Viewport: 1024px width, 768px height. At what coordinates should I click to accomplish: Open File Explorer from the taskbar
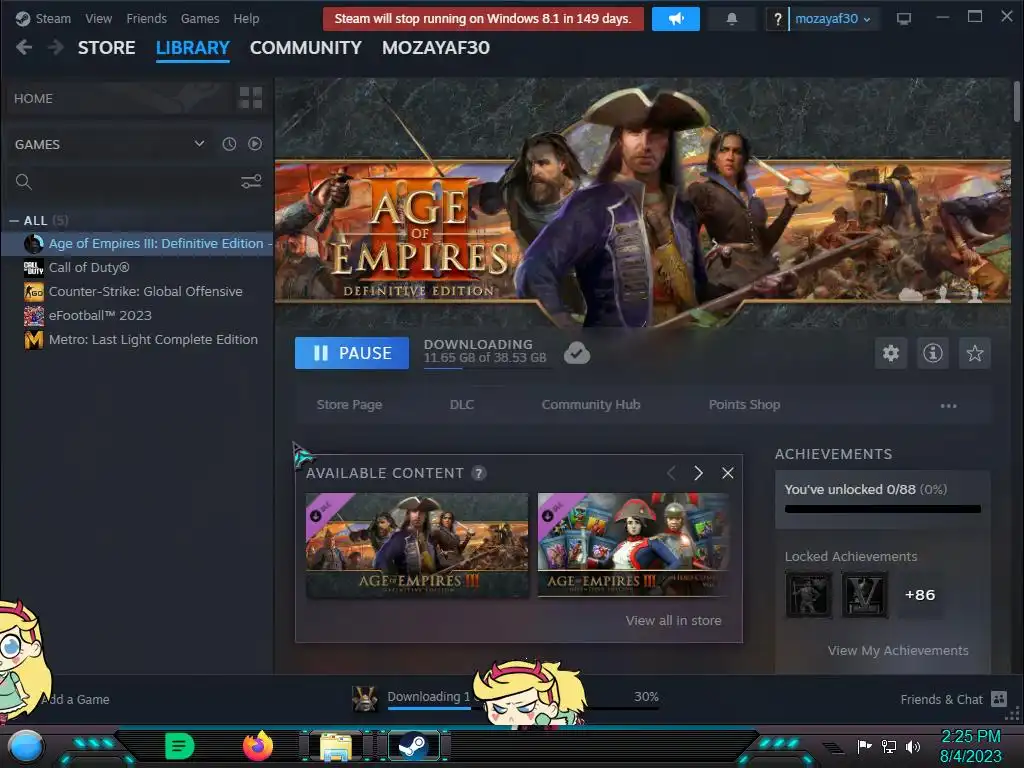336,746
